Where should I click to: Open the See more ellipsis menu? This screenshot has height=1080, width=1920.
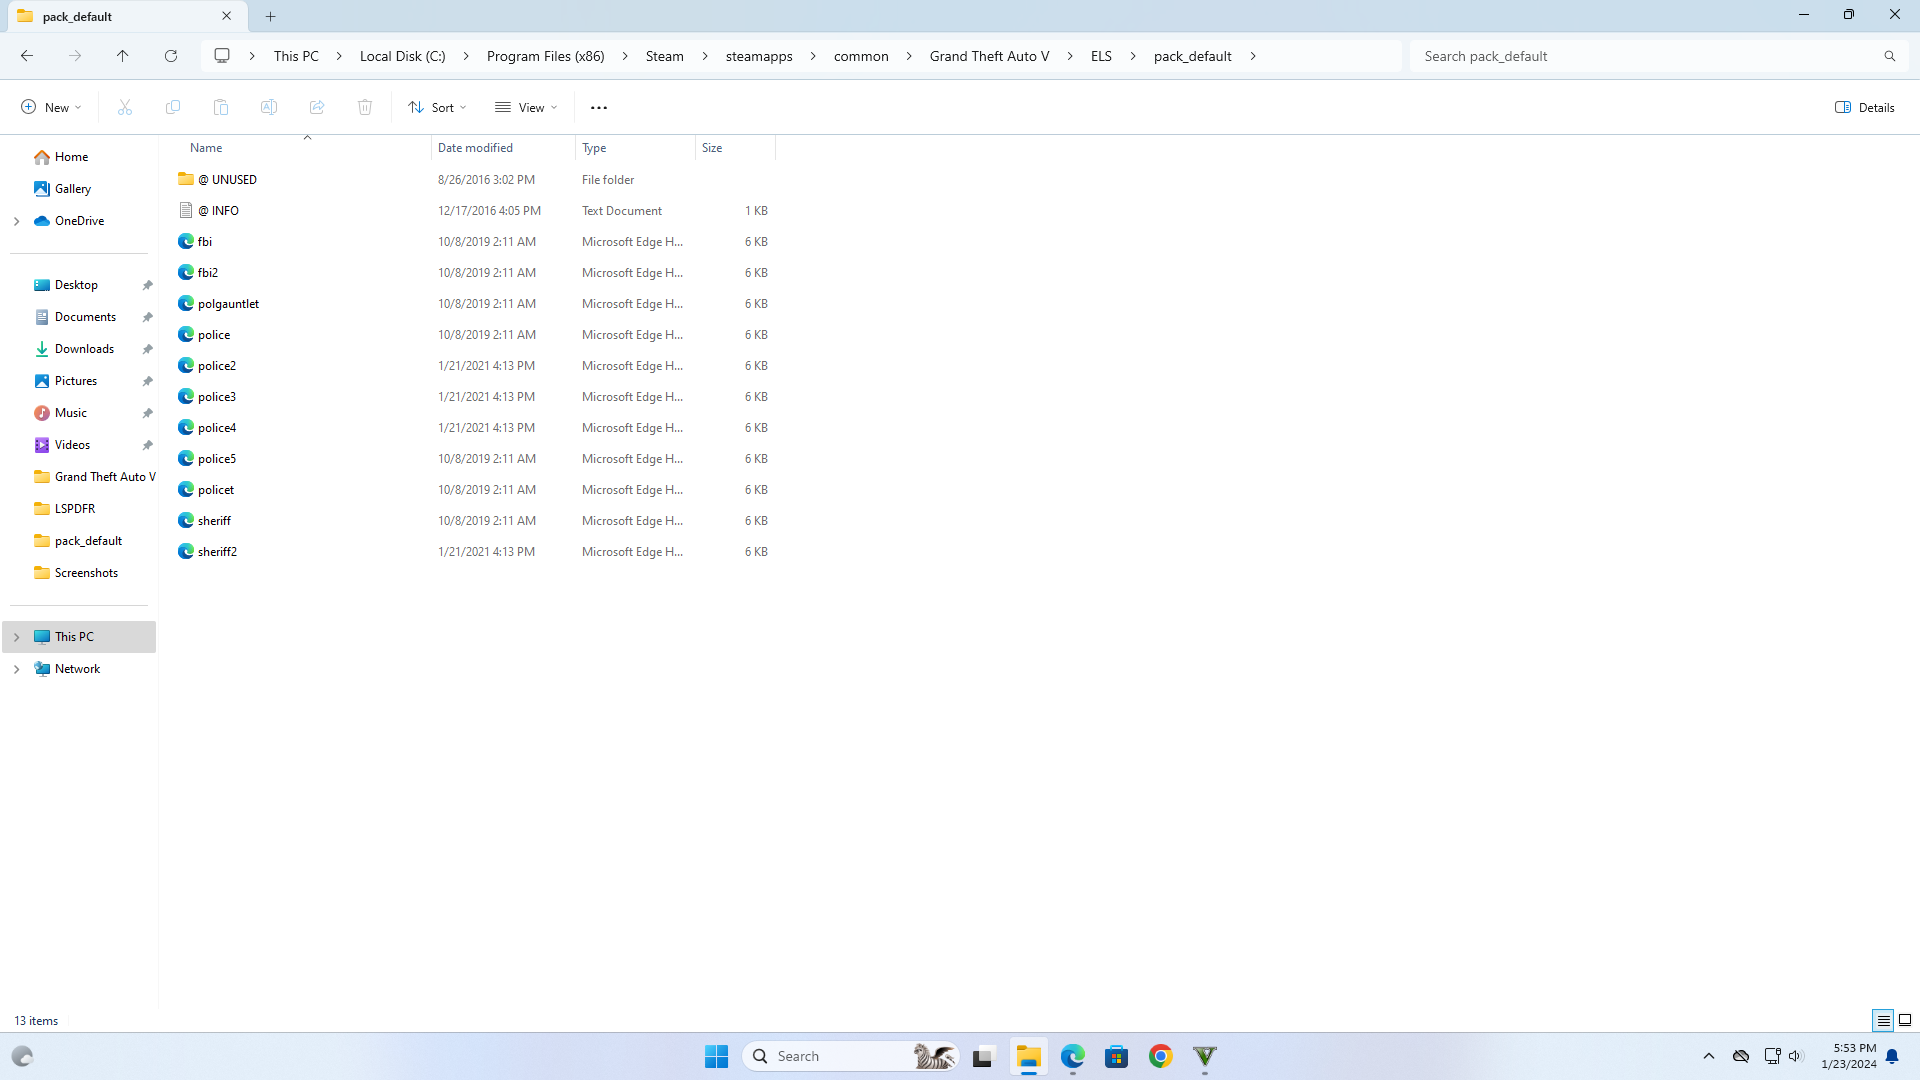coord(599,107)
